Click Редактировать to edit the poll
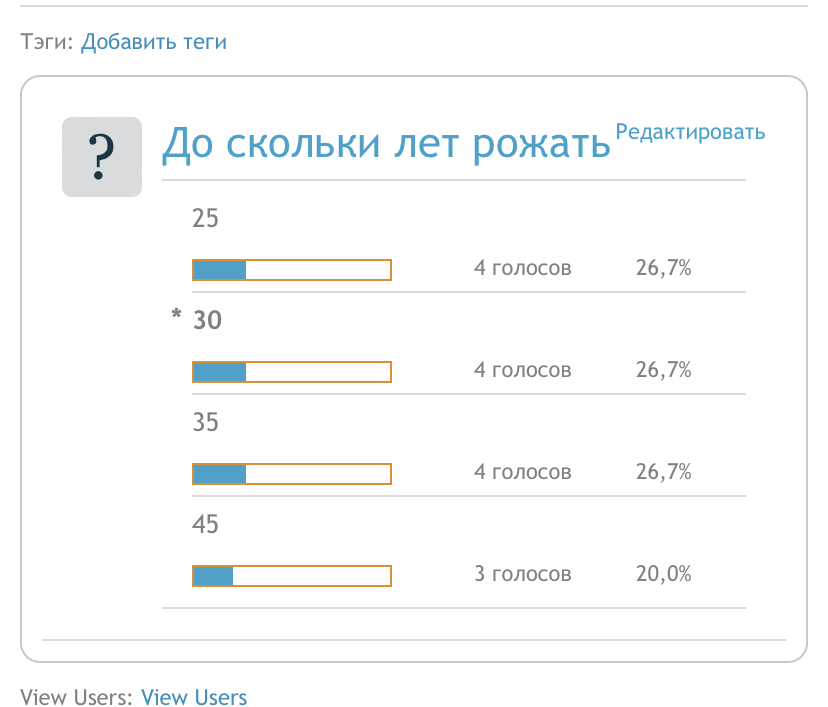Viewport: 828px width, 707px height. point(690,132)
